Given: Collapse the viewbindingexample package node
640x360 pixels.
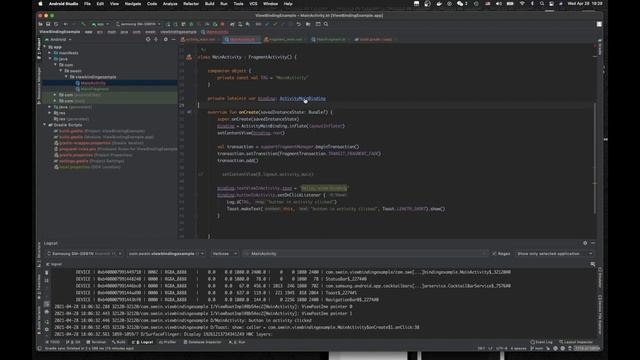Looking at the screenshot, I should click(x=66, y=77).
